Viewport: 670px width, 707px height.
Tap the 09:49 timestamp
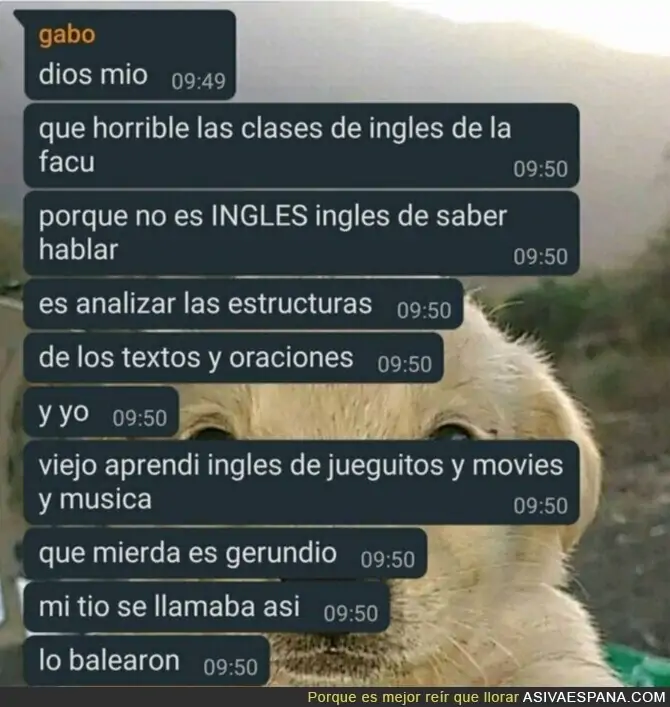click(198, 82)
